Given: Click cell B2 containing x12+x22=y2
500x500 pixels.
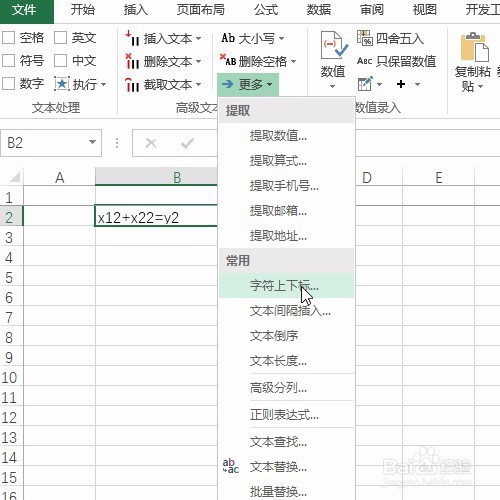Looking at the screenshot, I should pos(156,216).
